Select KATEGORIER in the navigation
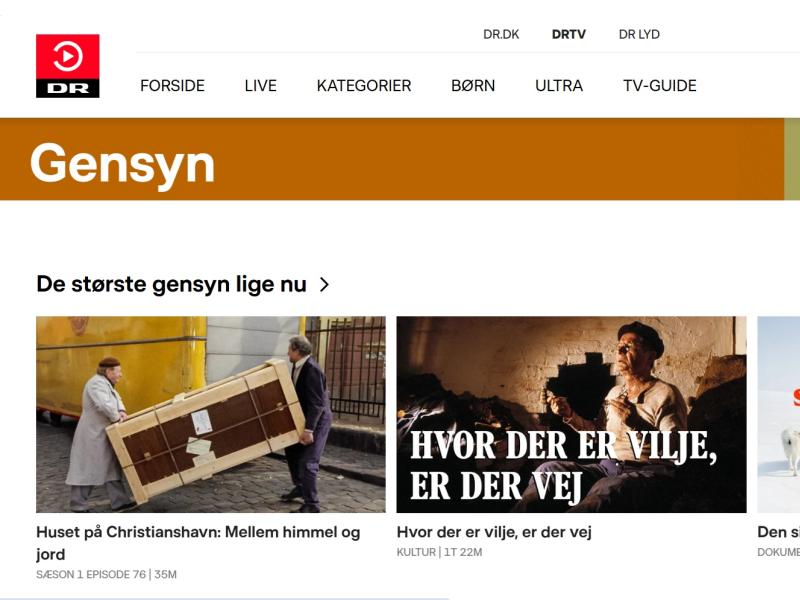 click(364, 86)
